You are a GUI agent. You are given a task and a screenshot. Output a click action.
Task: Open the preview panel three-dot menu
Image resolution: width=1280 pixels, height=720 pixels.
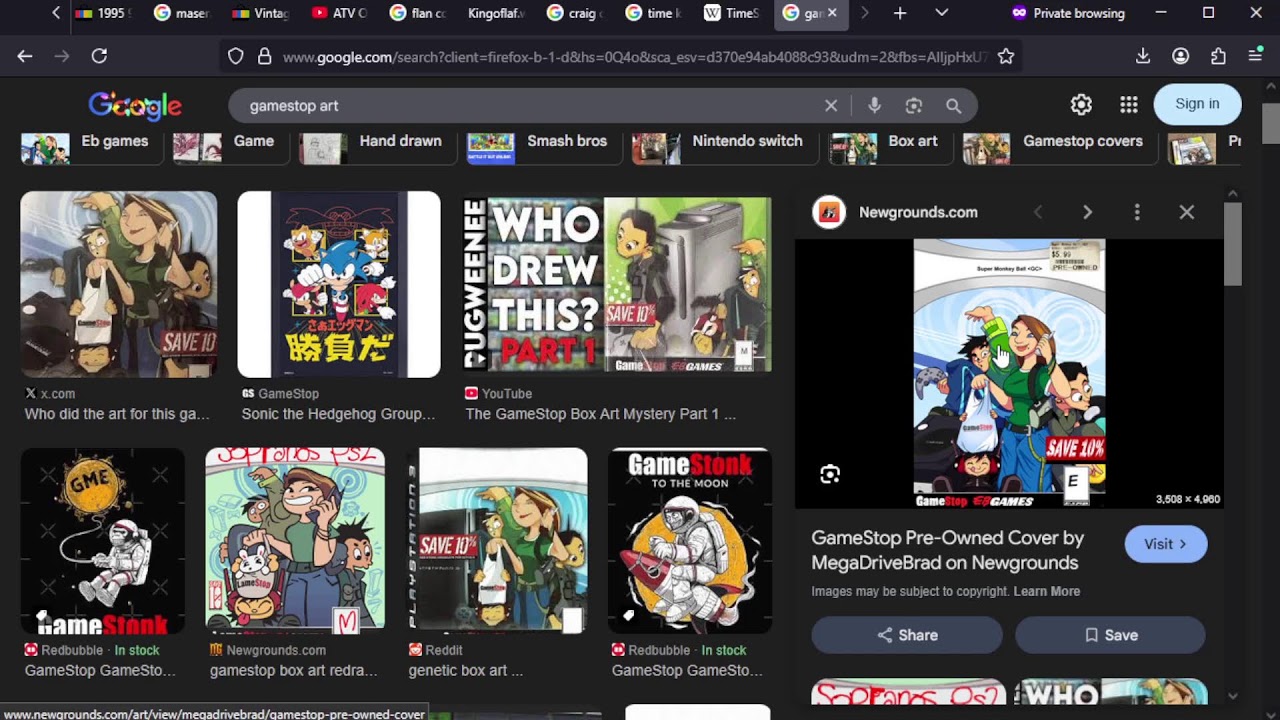click(x=1137, y=212)
